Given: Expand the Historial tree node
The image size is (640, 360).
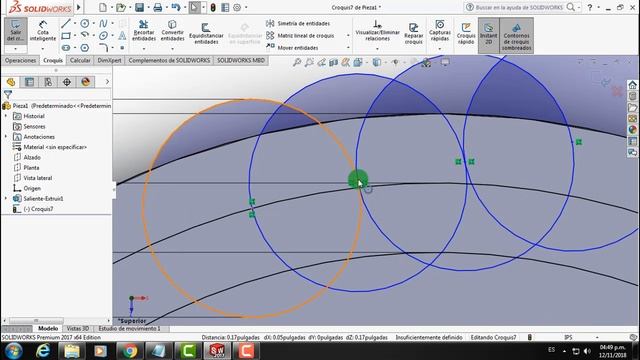Looking at the screenshot, I should [6, 116].
